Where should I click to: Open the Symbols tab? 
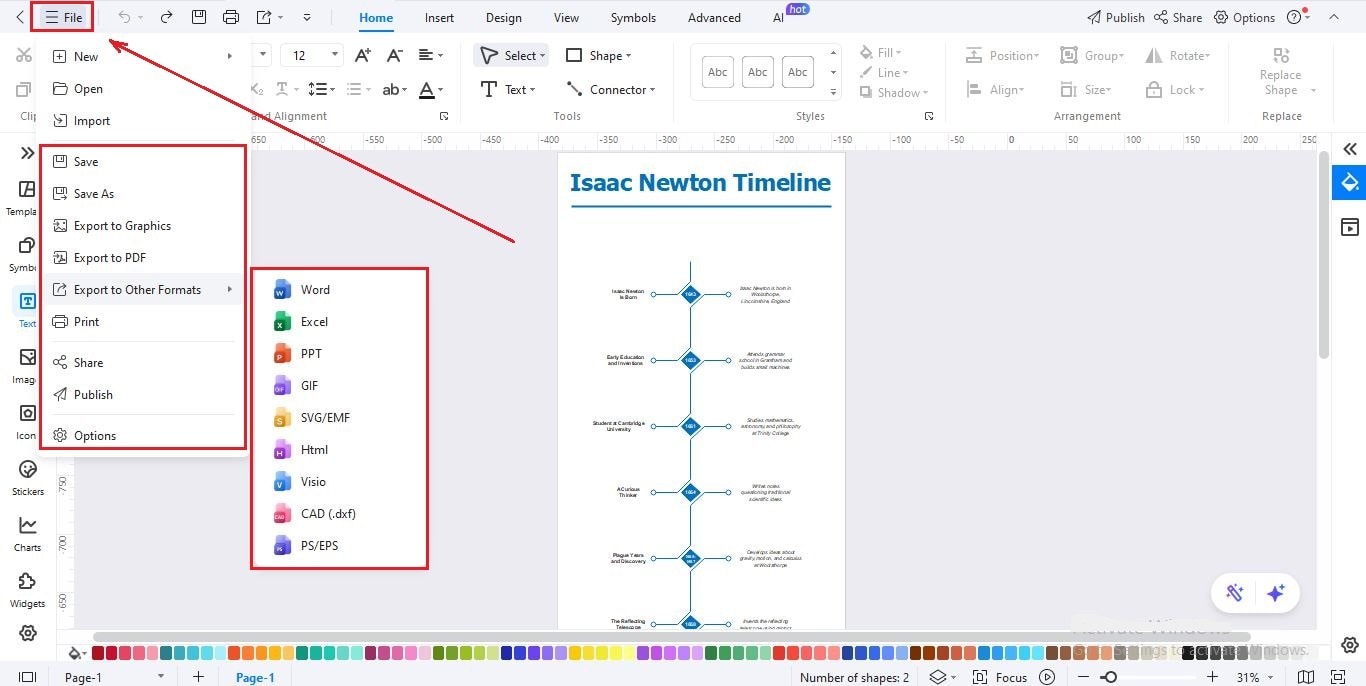pos(633,17)
